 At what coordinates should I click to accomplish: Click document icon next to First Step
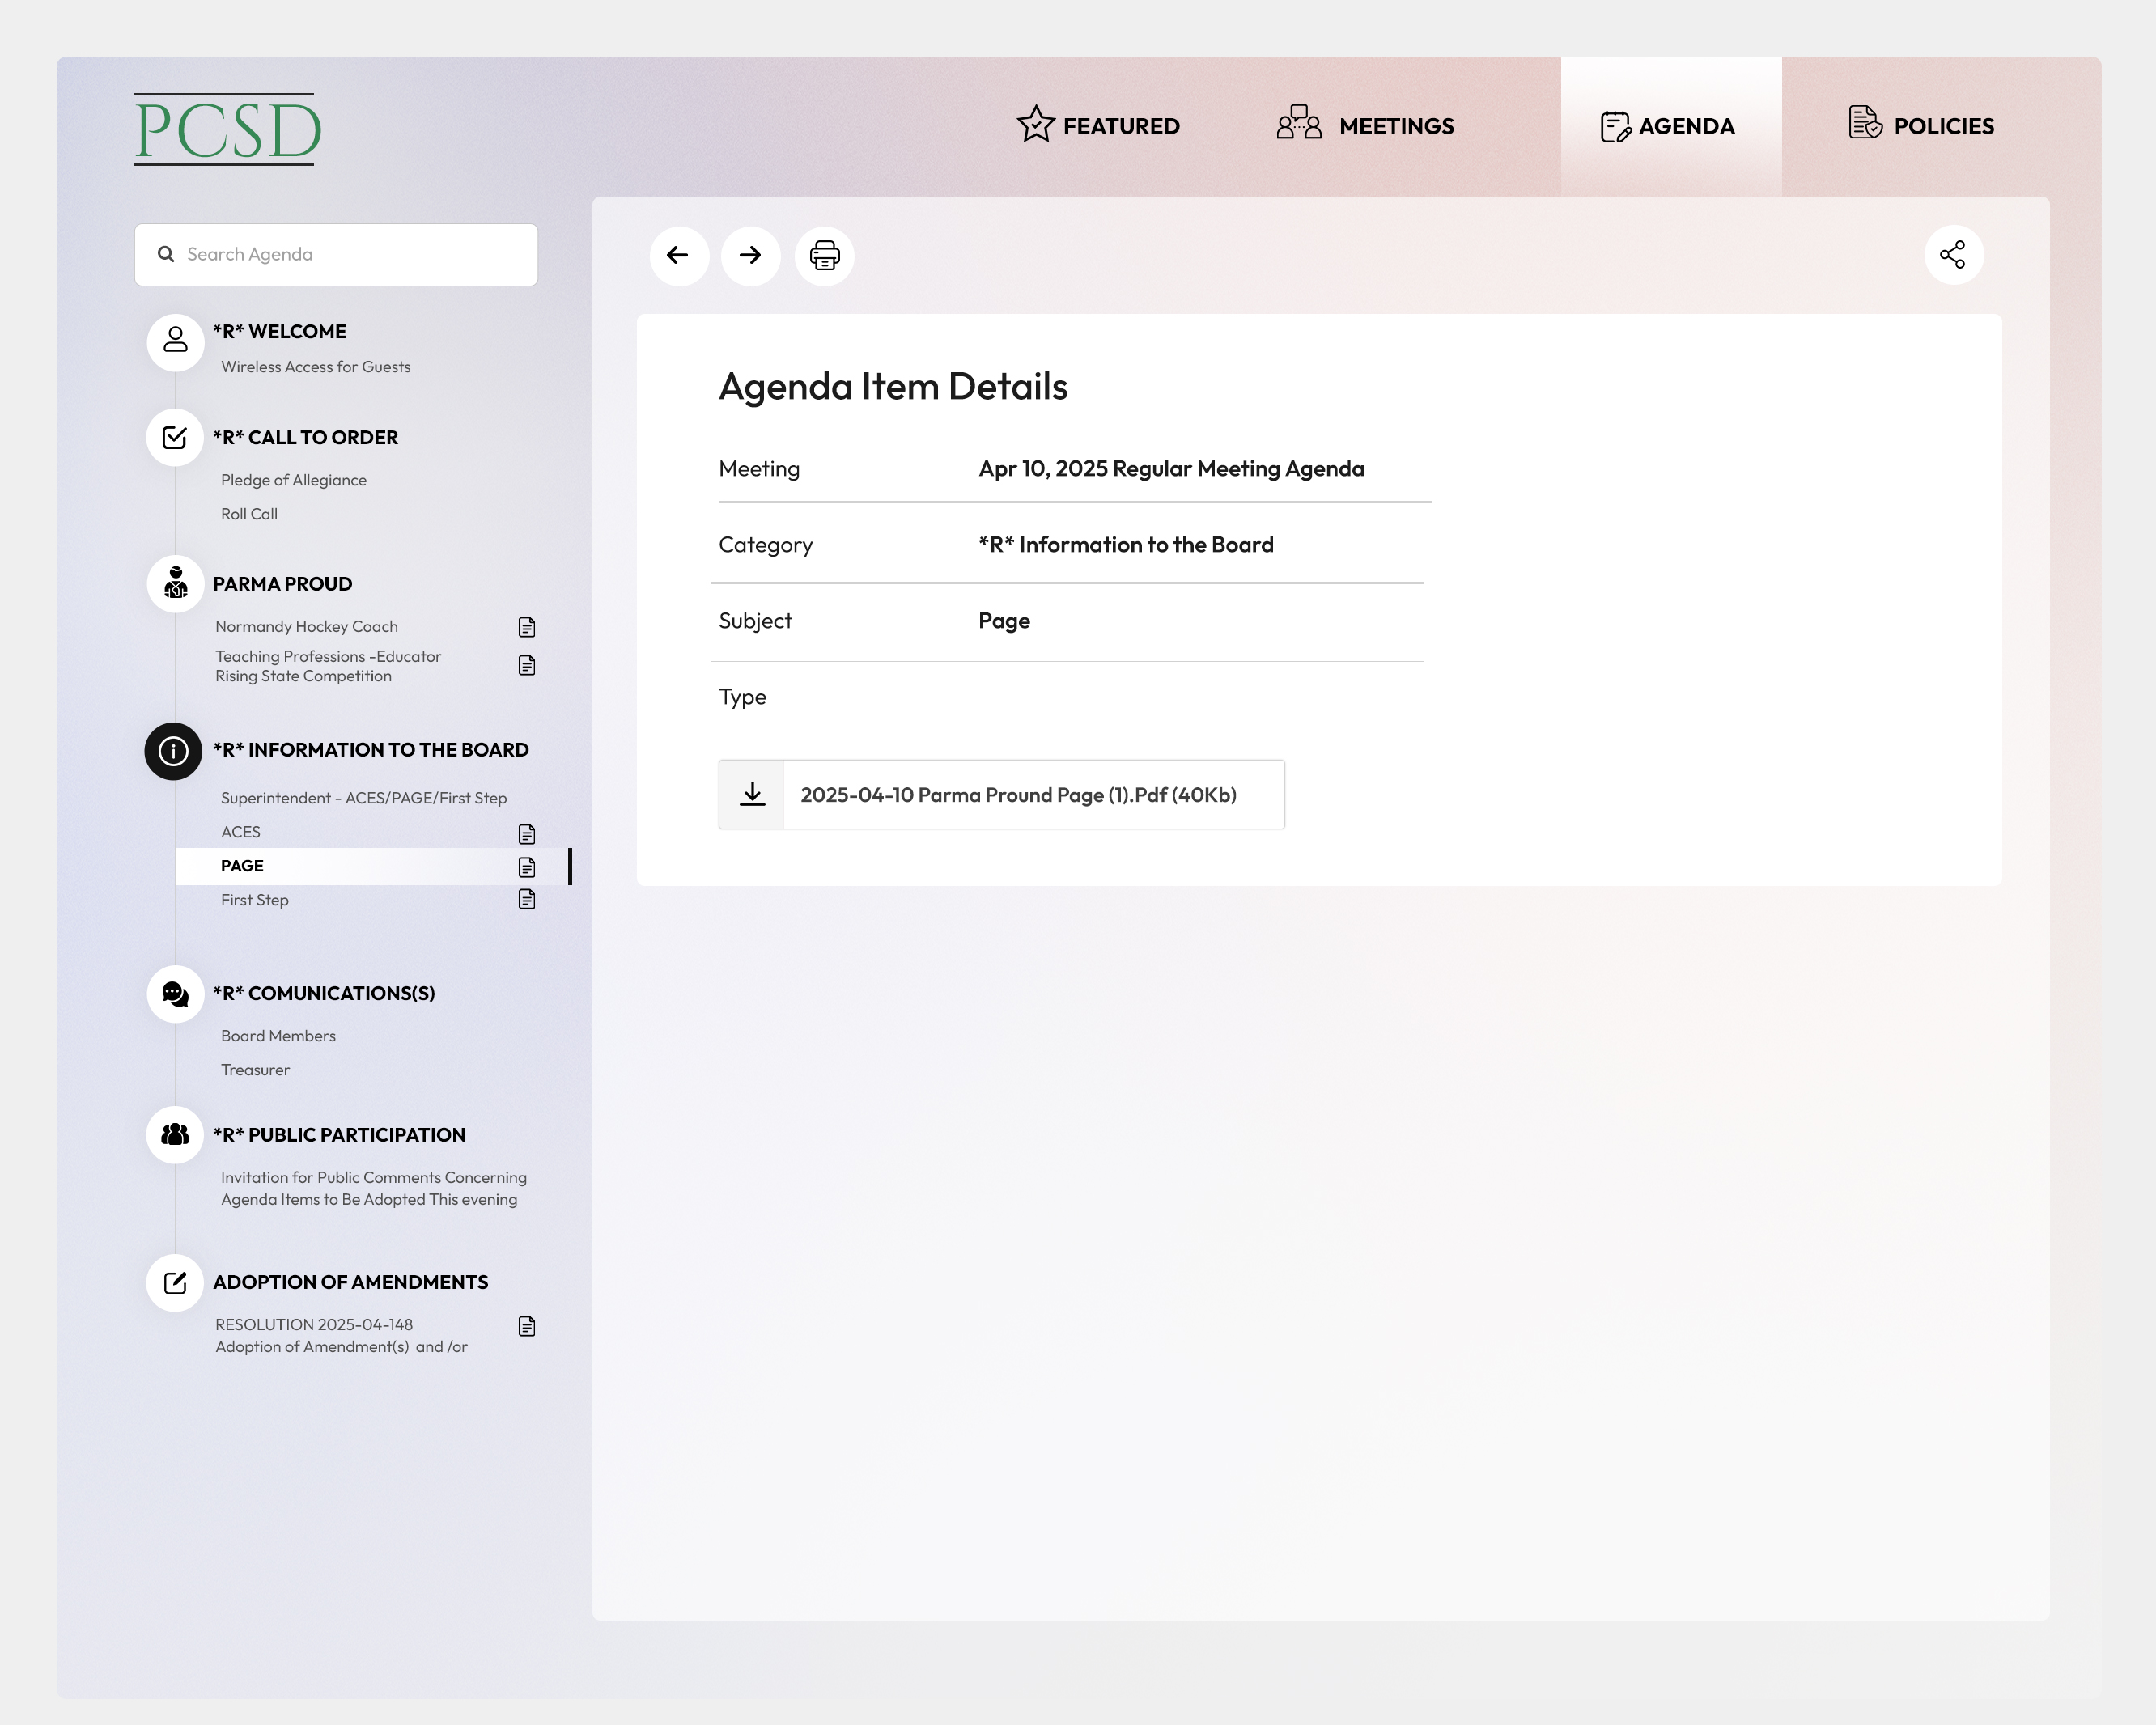(527, 900)
